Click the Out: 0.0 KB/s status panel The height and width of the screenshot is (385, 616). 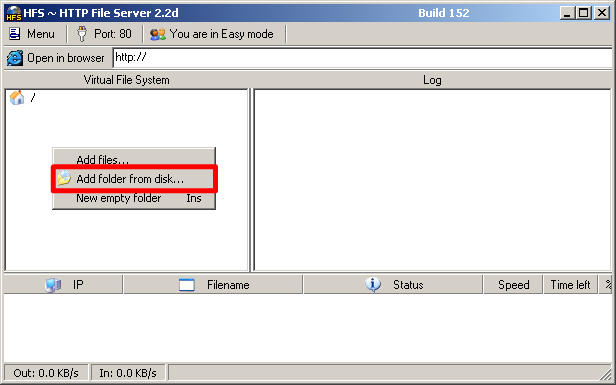point(46,373)
